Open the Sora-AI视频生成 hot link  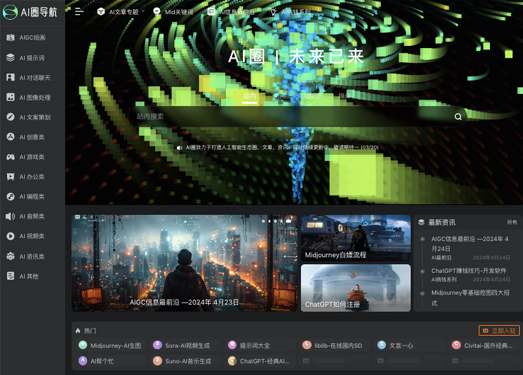(x=182, y=345)
